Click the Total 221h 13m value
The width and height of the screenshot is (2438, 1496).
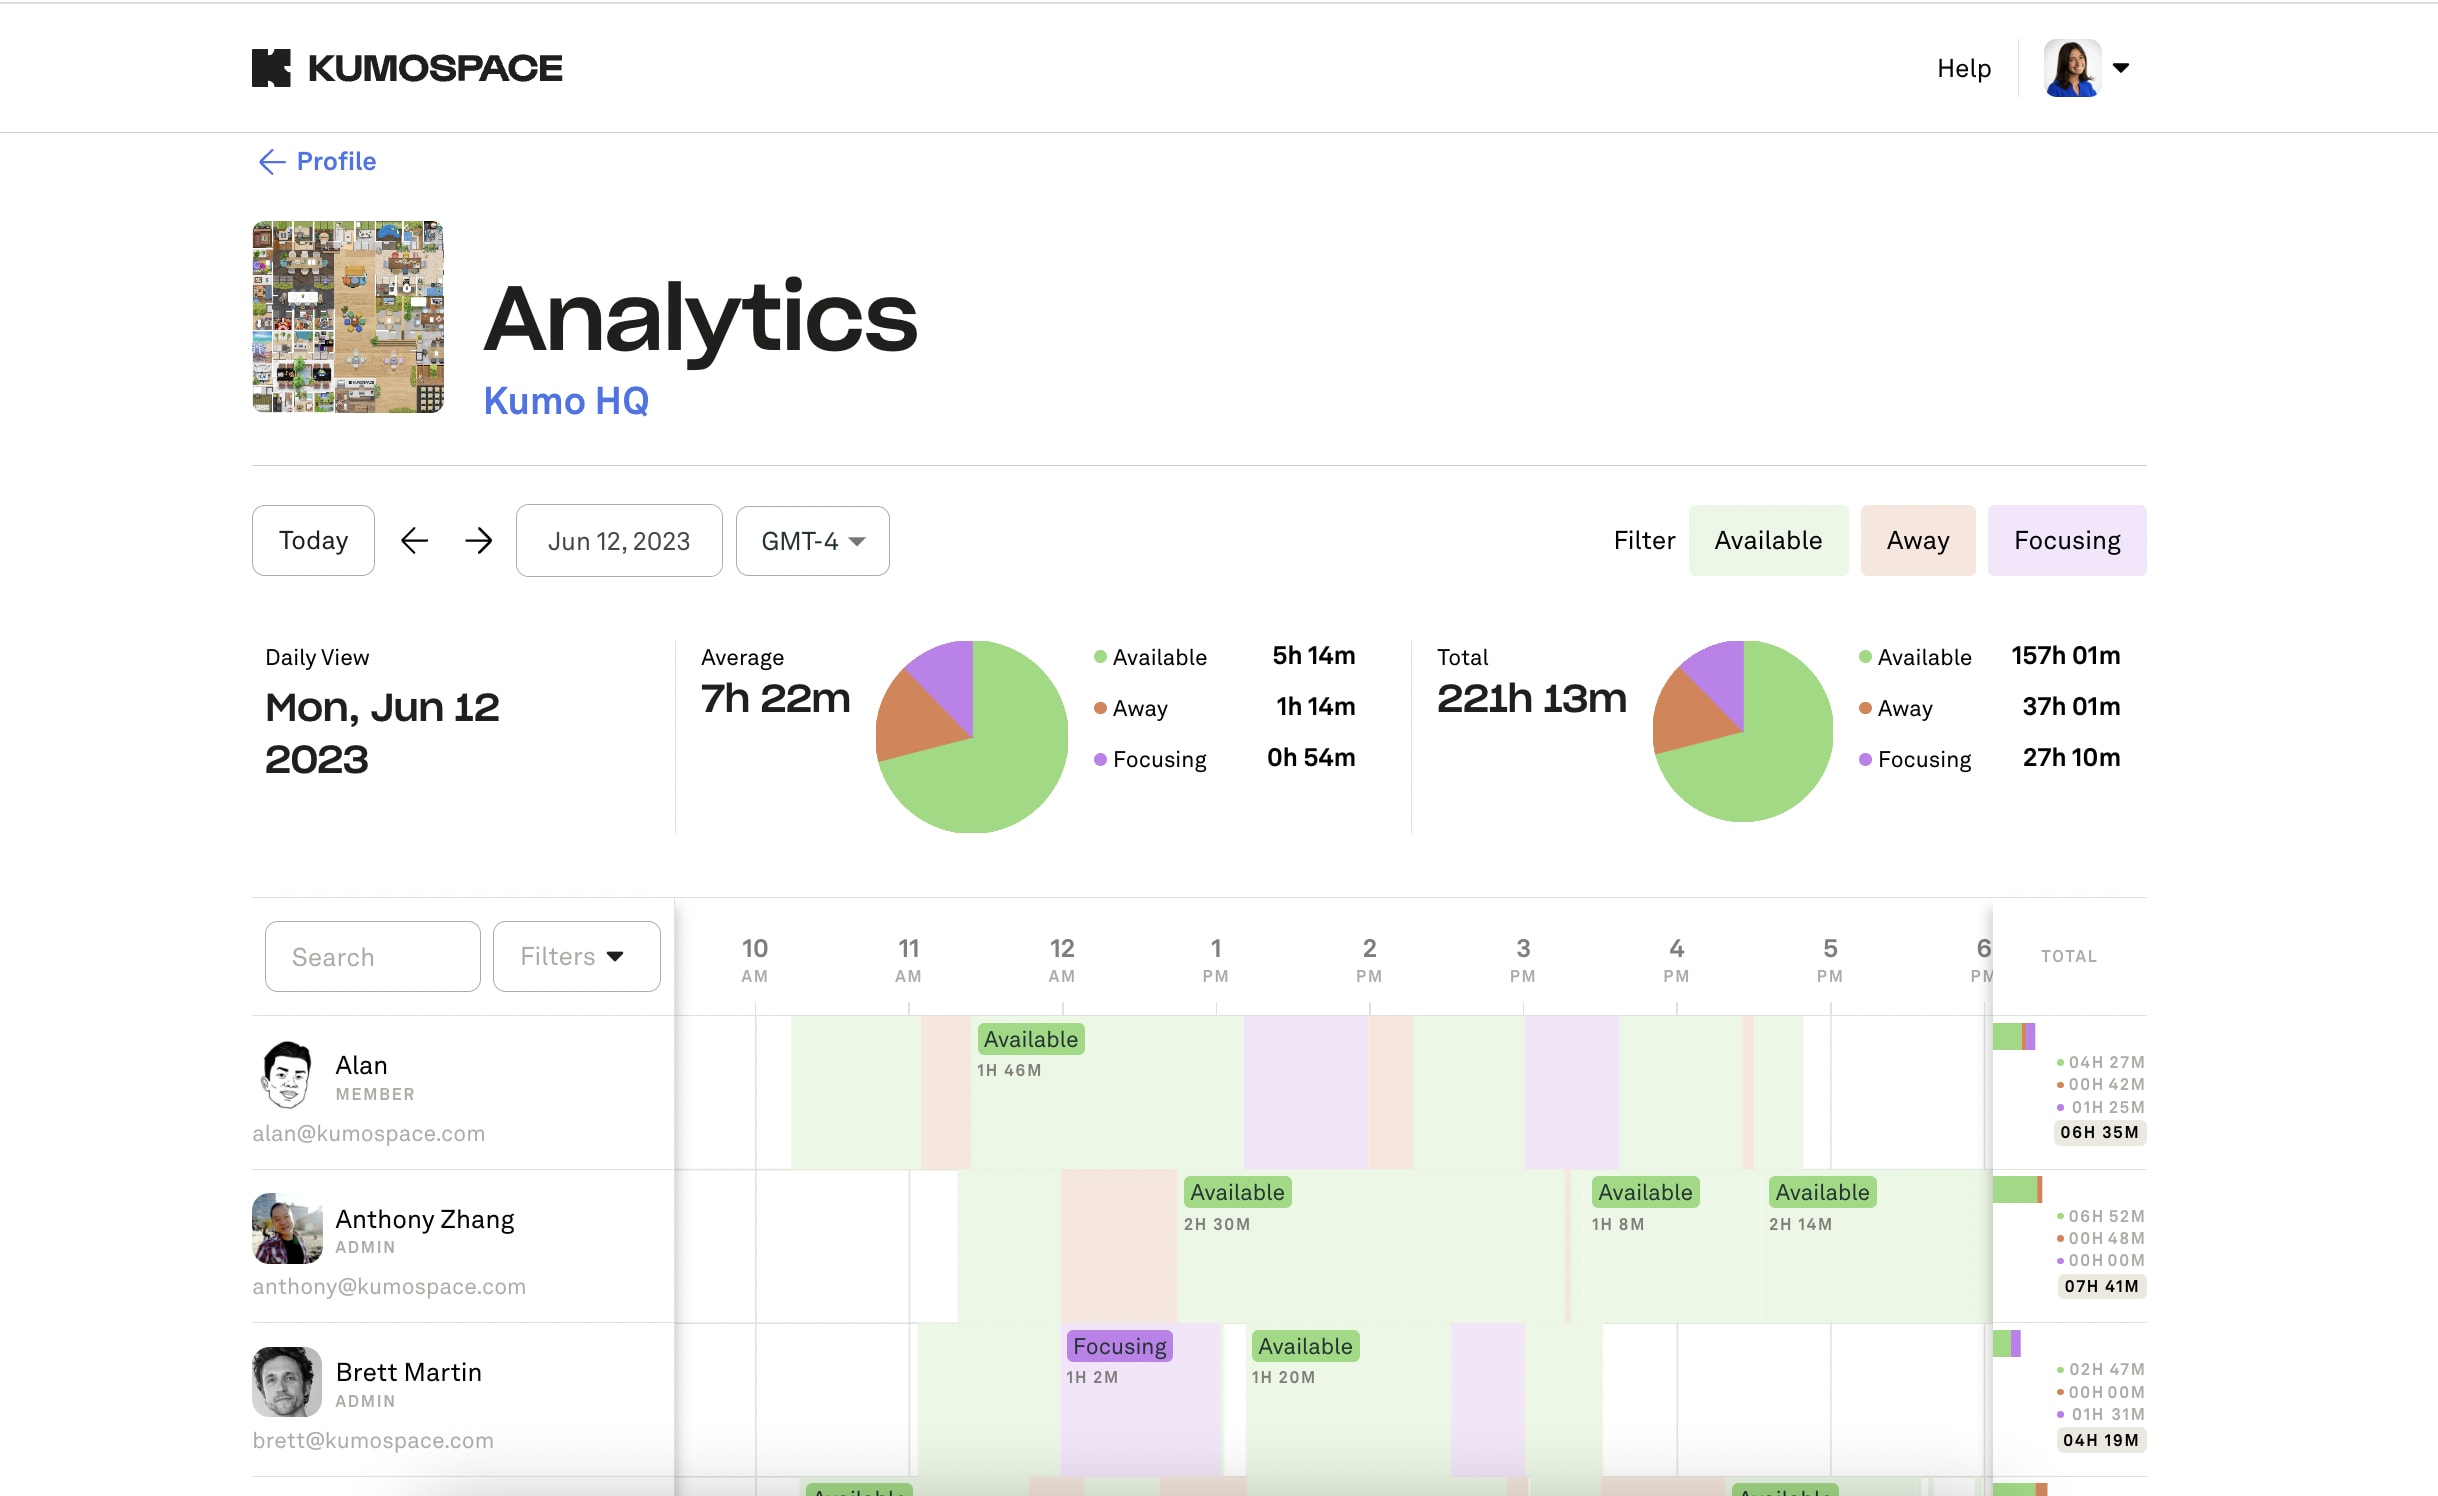click(1531, 698)
